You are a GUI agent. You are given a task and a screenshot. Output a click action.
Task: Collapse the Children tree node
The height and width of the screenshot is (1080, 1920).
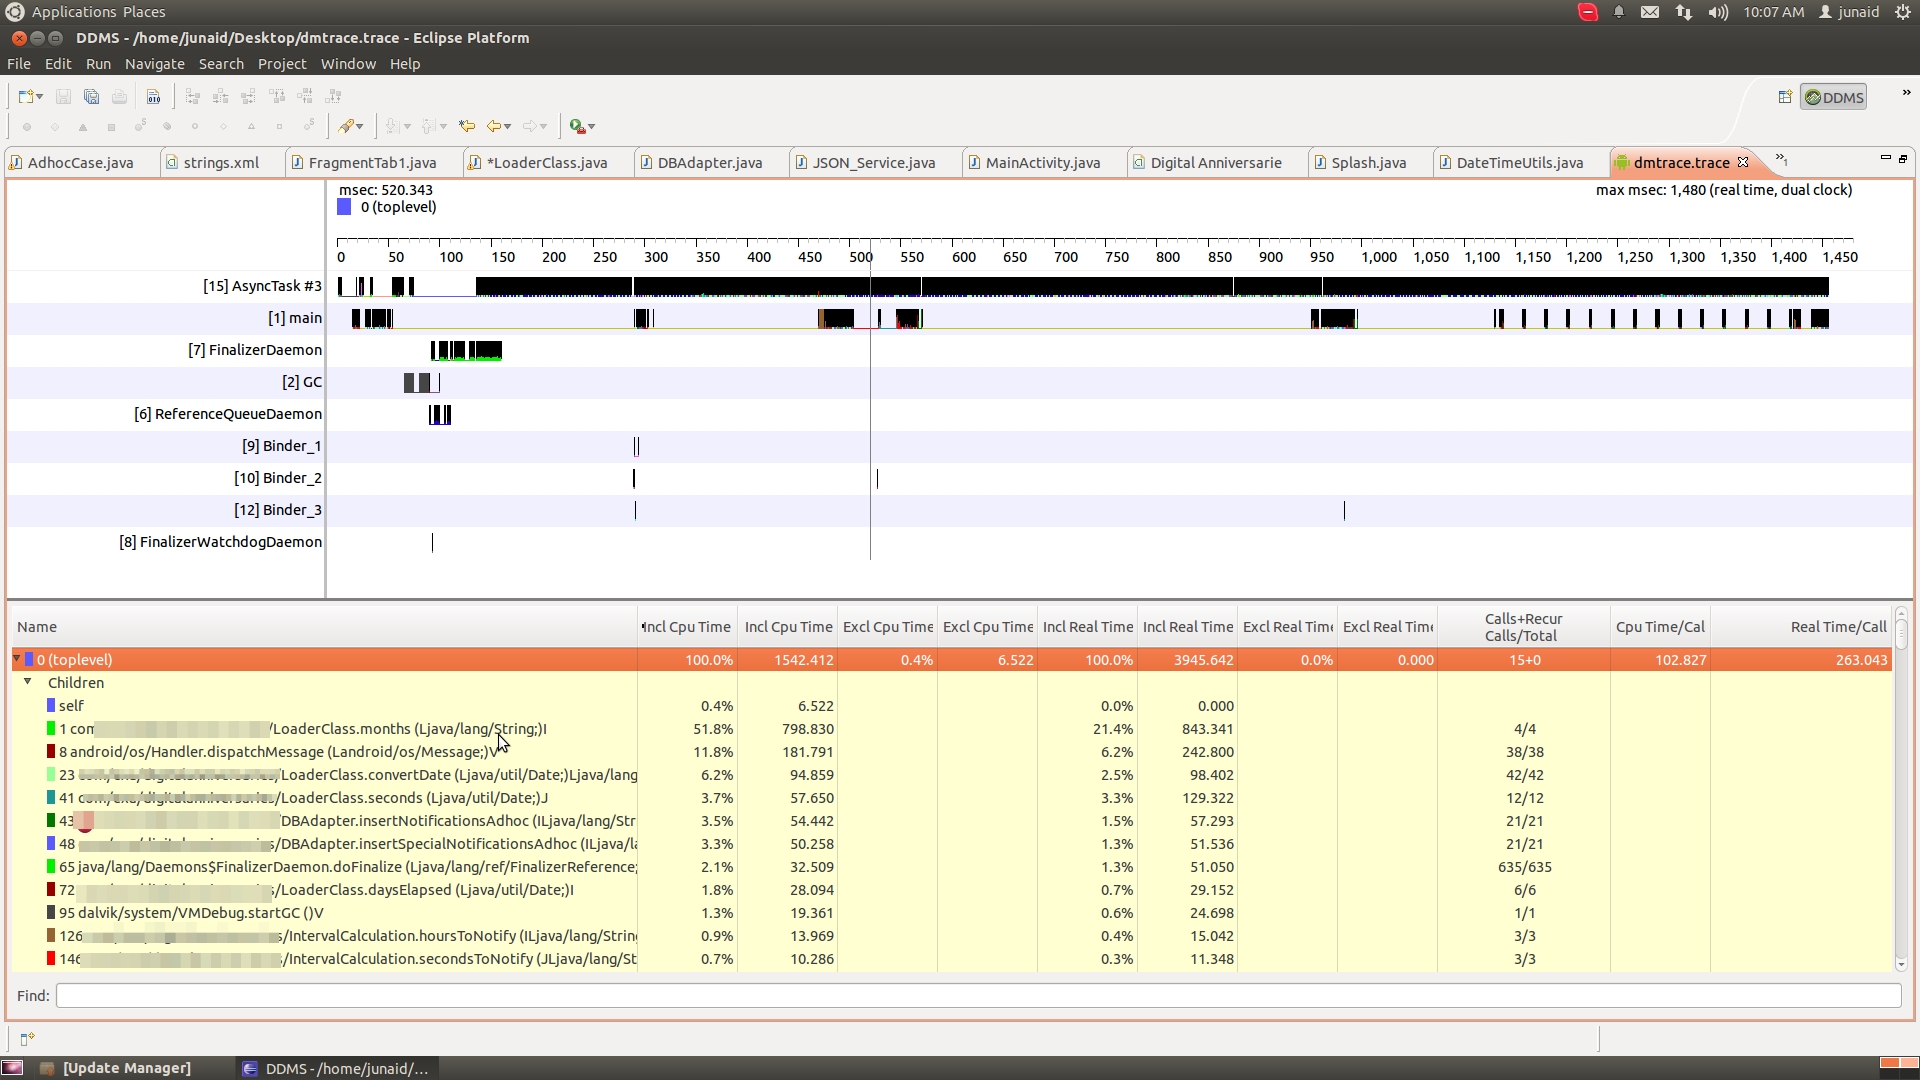pos(28,682)
